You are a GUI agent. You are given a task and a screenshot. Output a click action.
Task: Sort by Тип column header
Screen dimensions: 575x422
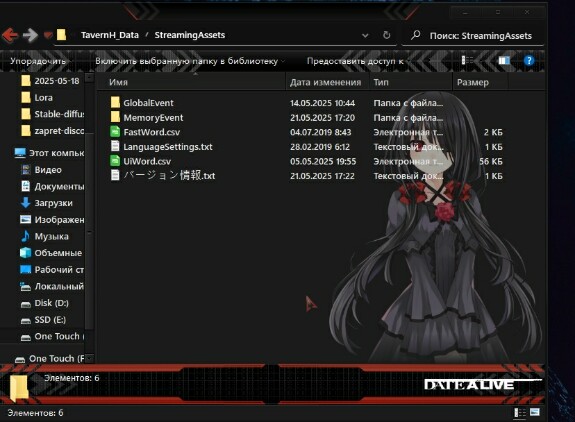(411, 82)
